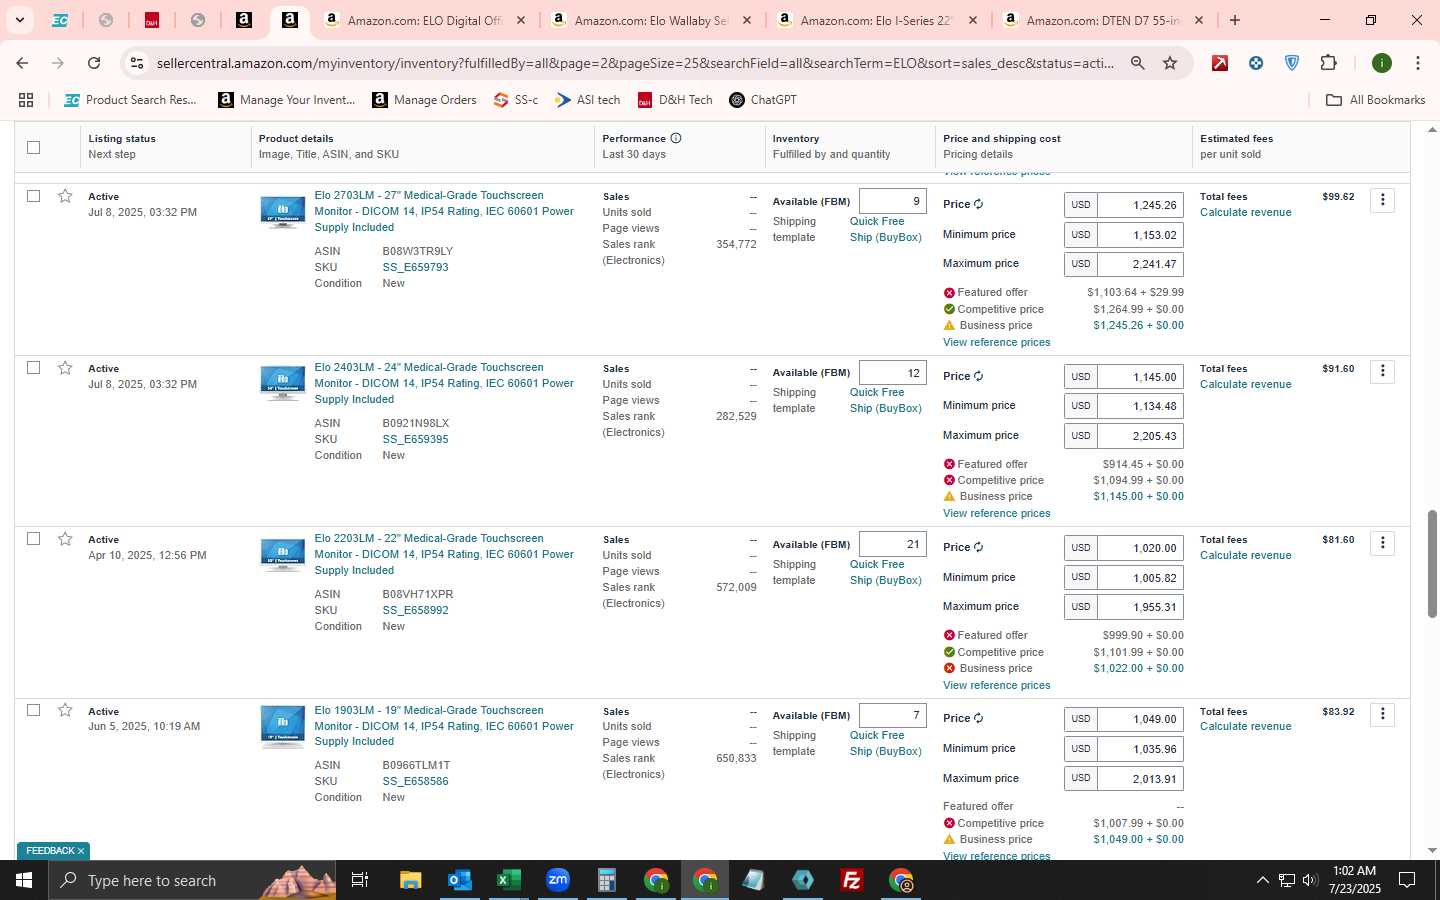The width and height of the screenshot is (1440, 900).
Task: Edit available quantity field showing 21
Action: [x=892, y=544]
